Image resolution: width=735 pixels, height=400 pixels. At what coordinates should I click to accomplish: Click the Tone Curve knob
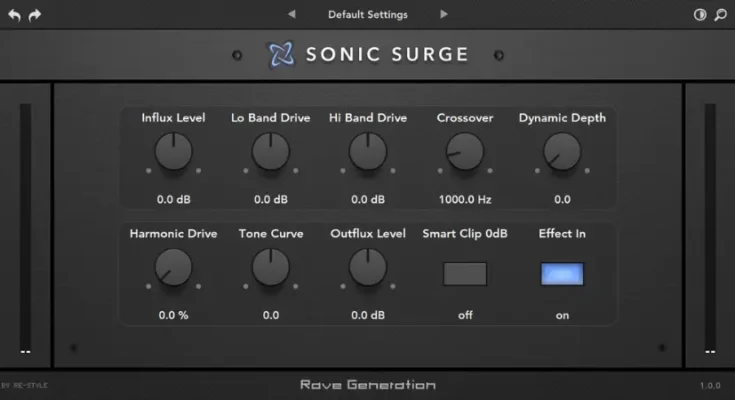tap(270, 267)
